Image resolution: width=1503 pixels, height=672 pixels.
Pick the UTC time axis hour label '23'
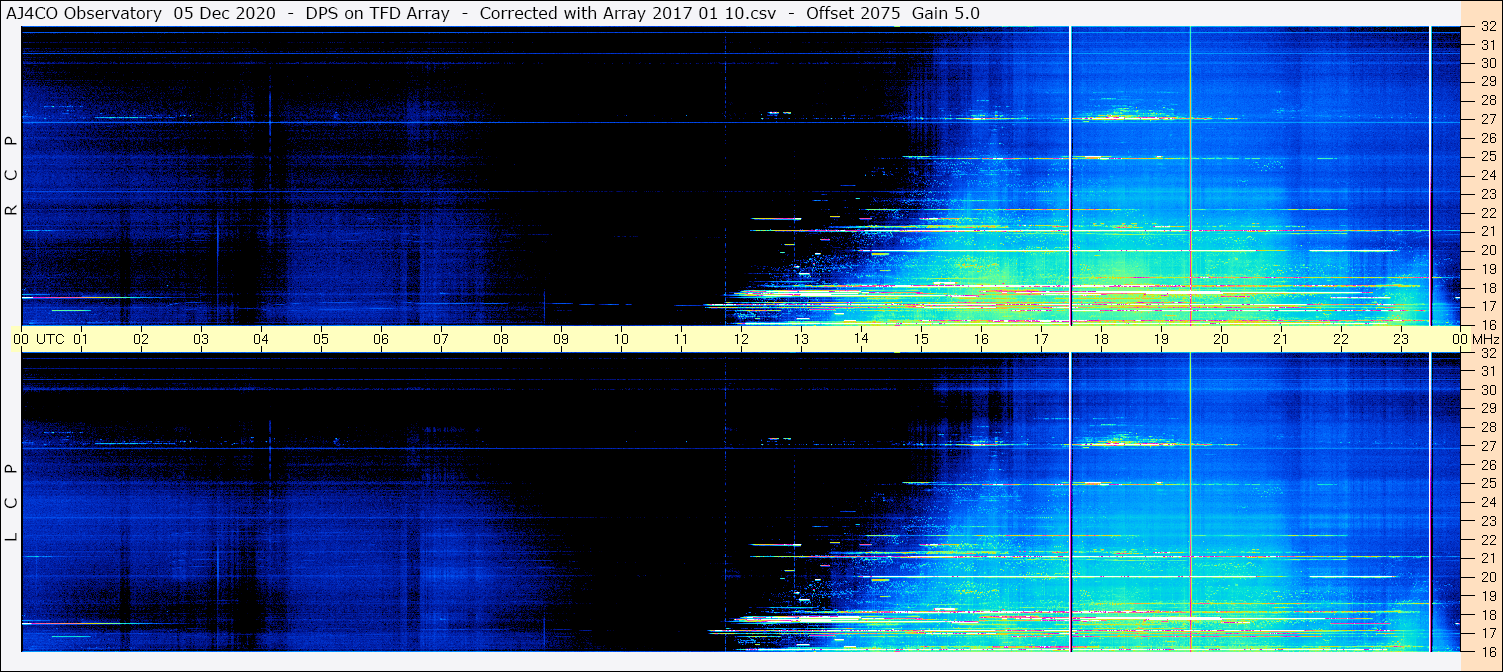tap(1401, 339)
